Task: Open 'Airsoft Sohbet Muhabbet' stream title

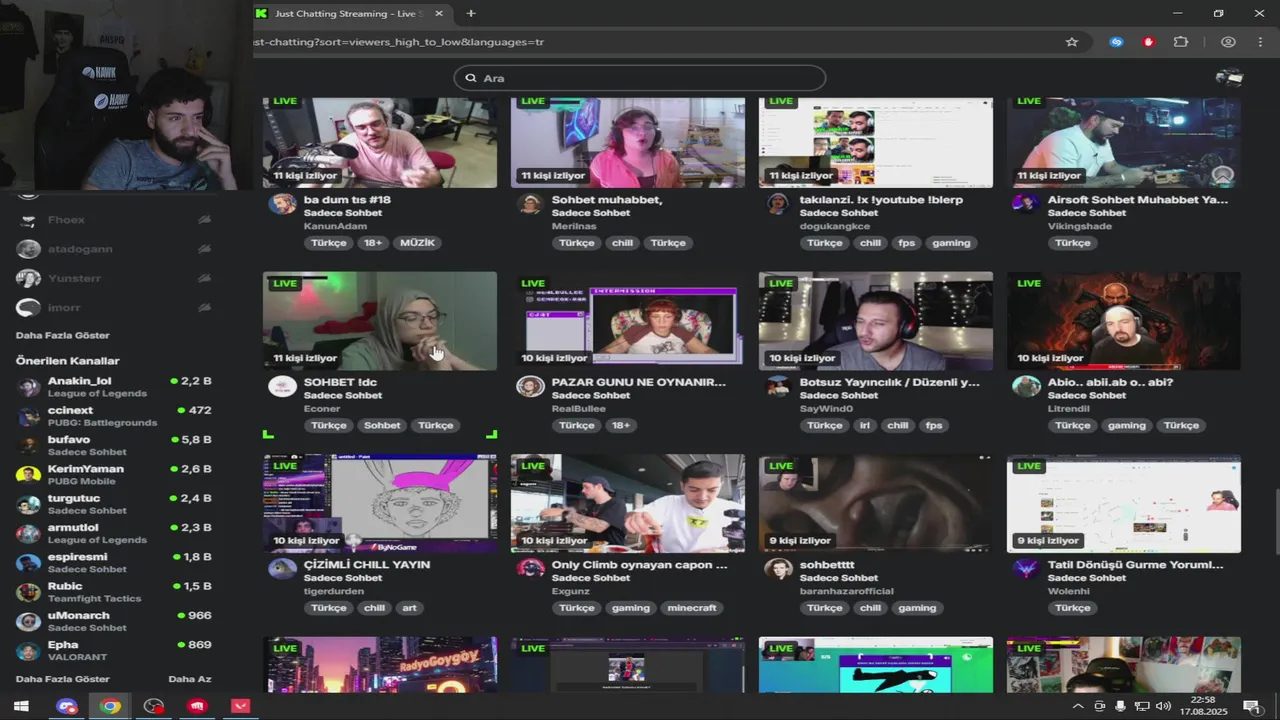Action: point(1138,200)
